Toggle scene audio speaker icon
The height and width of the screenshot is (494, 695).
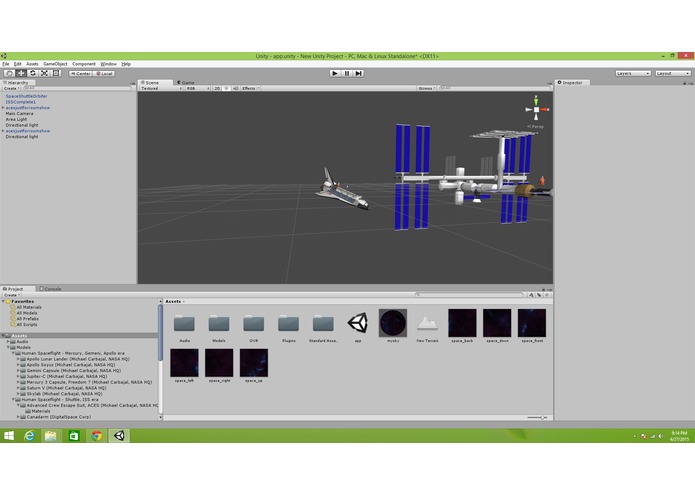click(x=235, y=88)
